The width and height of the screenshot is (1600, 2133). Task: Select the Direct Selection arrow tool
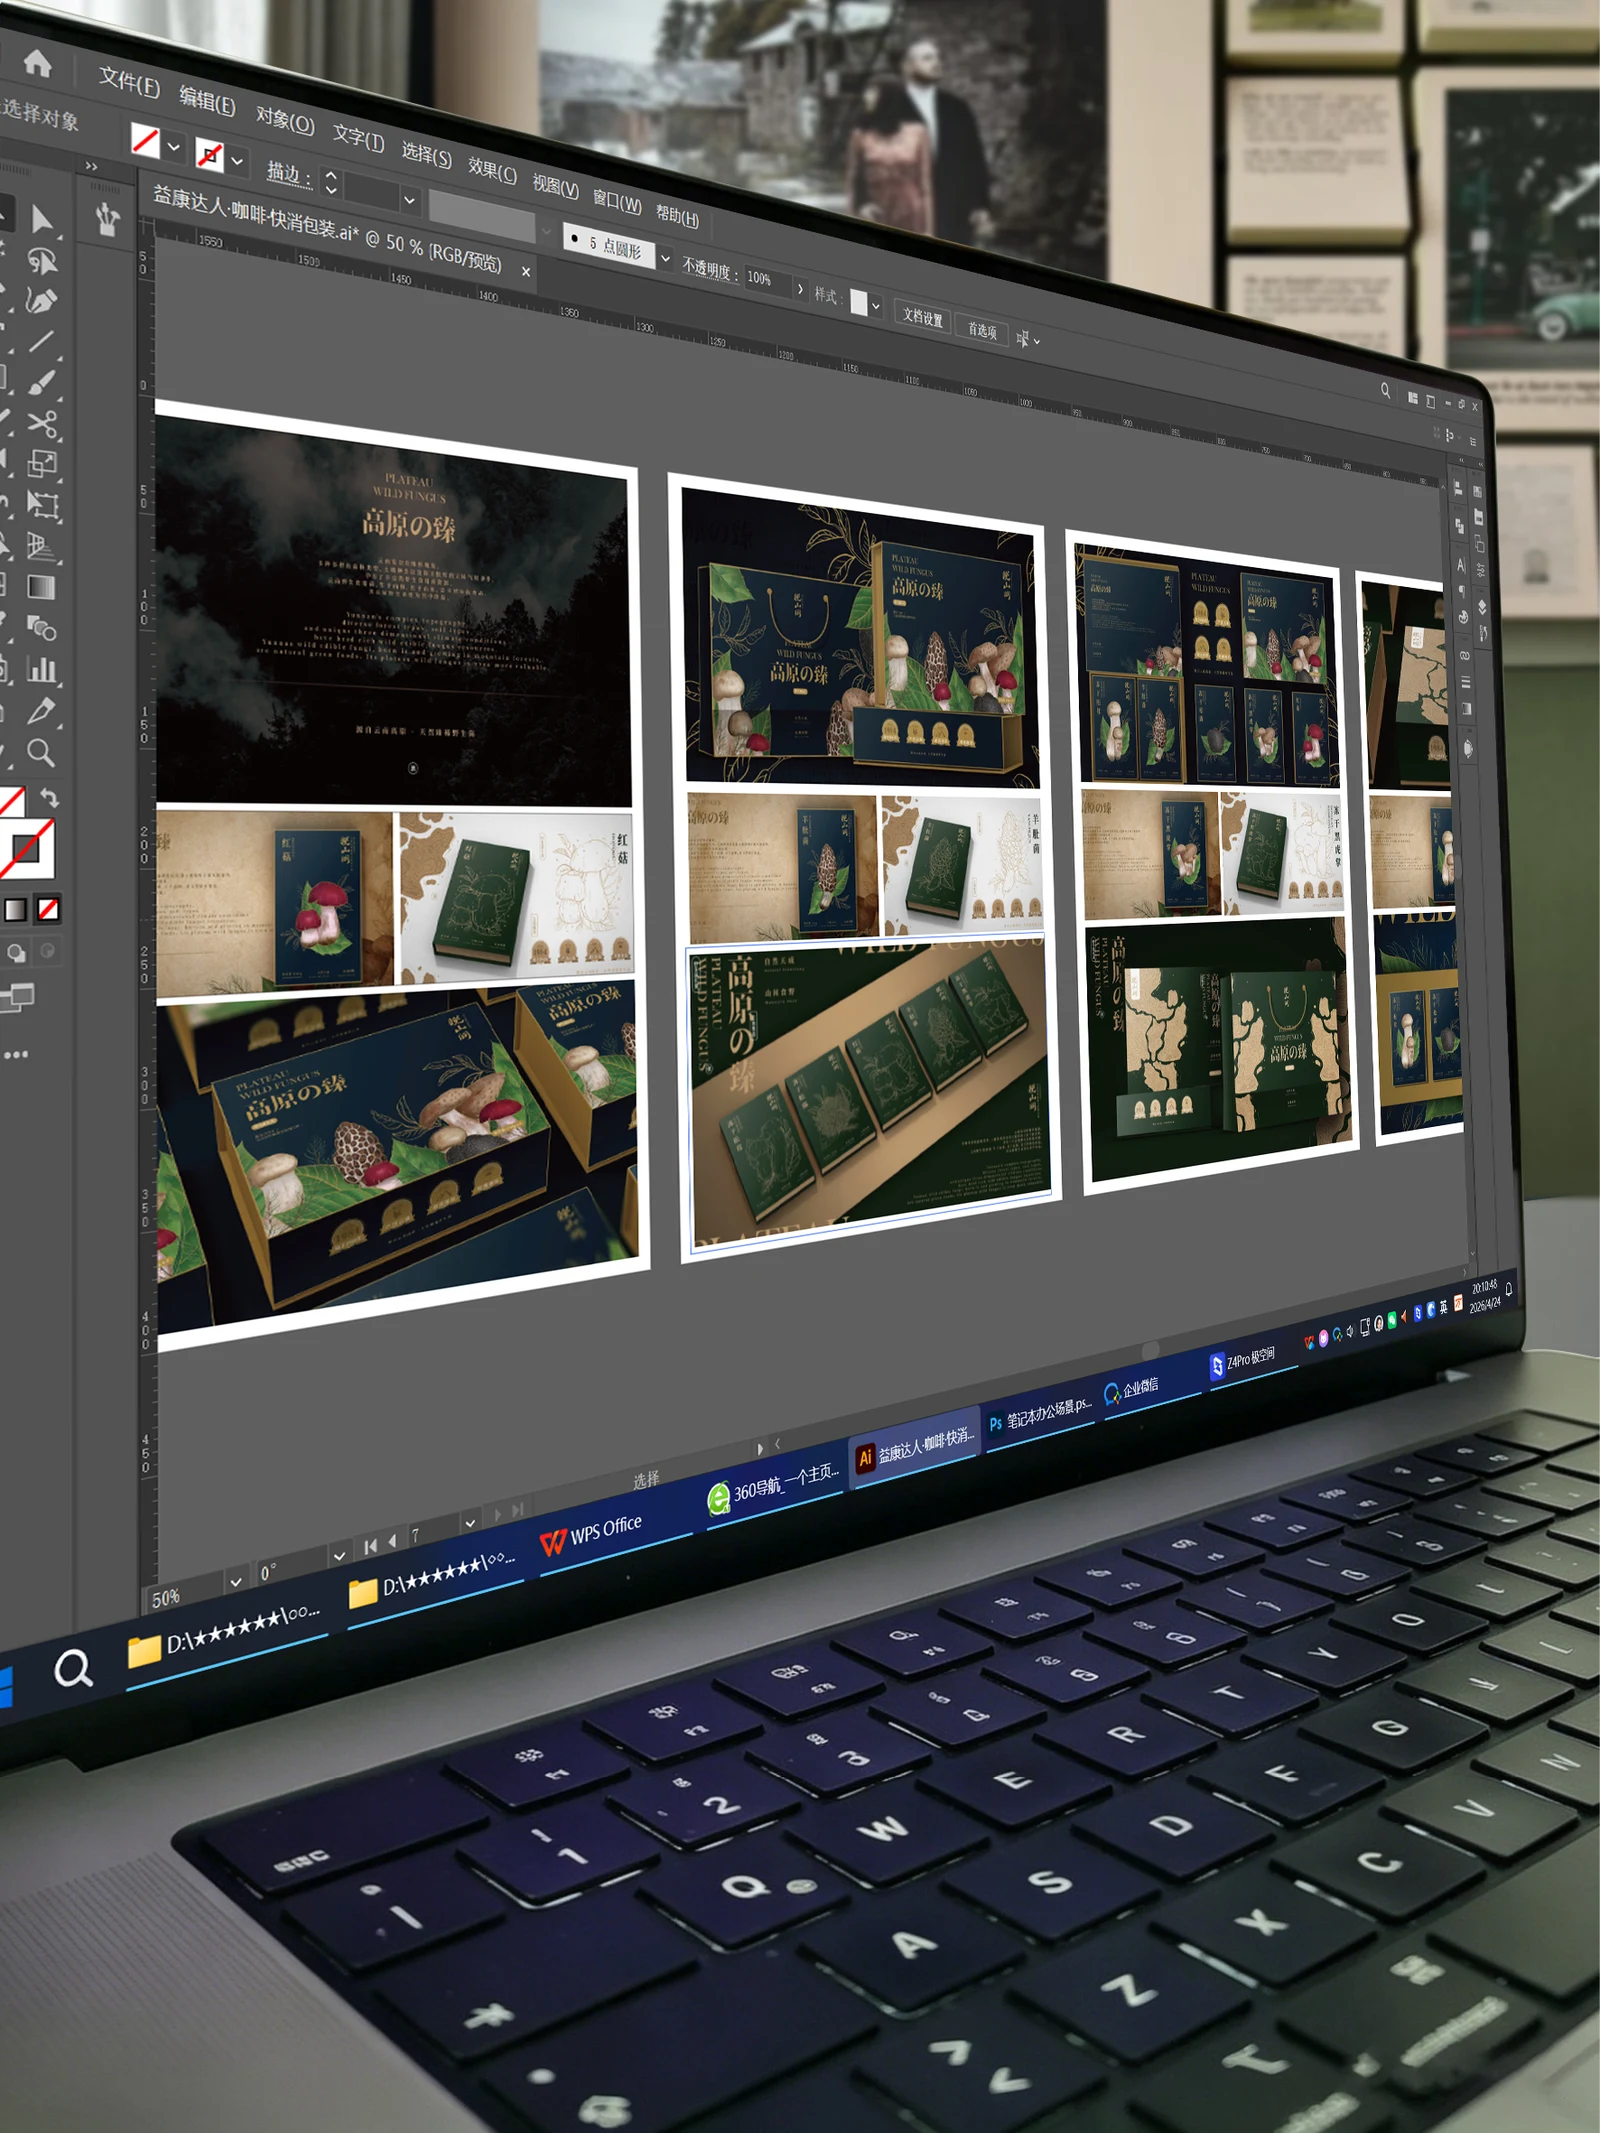coord(42,218)
